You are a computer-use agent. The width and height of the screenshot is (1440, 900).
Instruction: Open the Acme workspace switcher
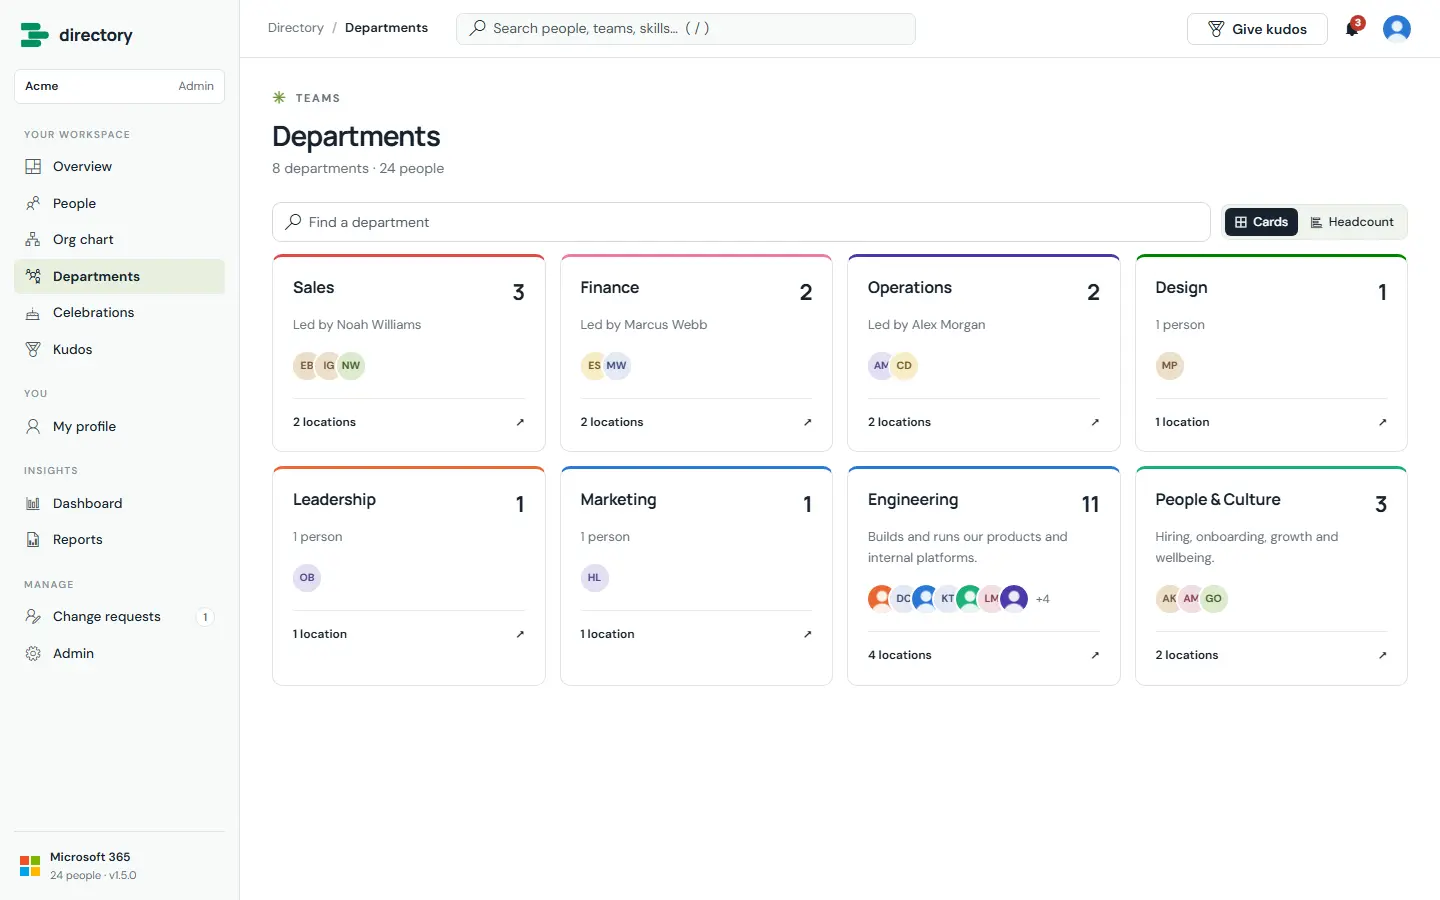[x=119, y=86]
